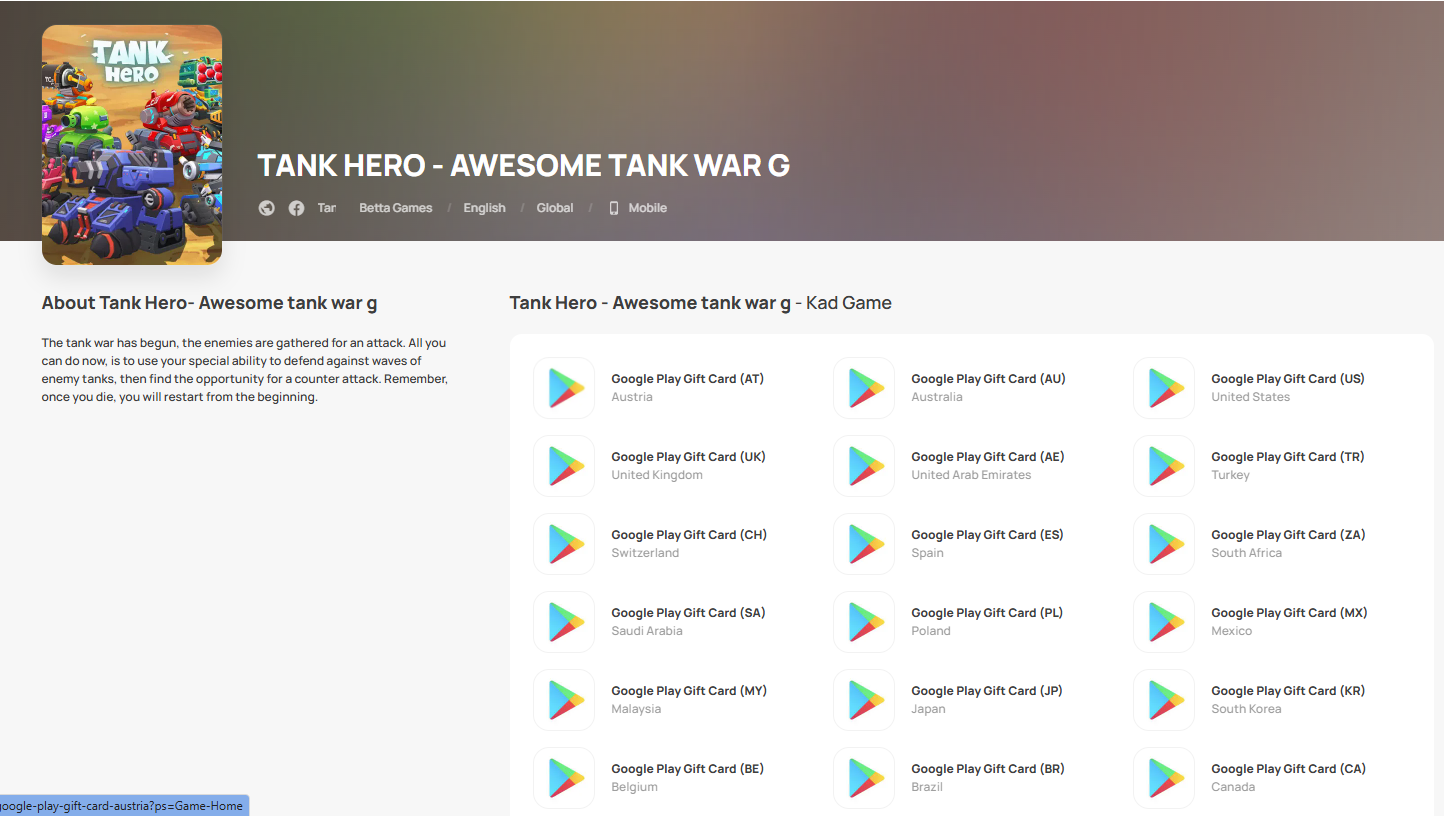This screenshot has height=816, width=1444.
Task: Select the Google Play icon for Saudi Arabia
Action: pyautogui.click(x=564, y=622)
